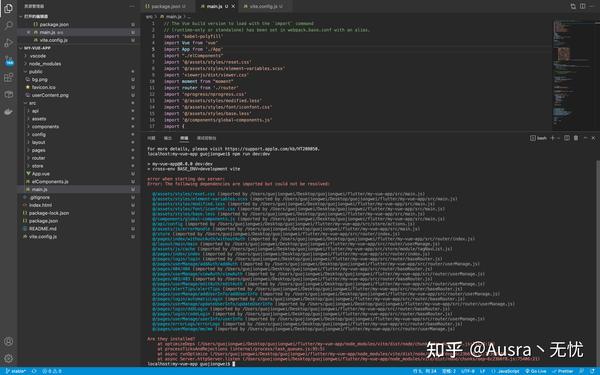Image resolution: width=600 pixels, height=375 pixels.
Task: Open editor More Actions menu
Action: coord(592,7)
